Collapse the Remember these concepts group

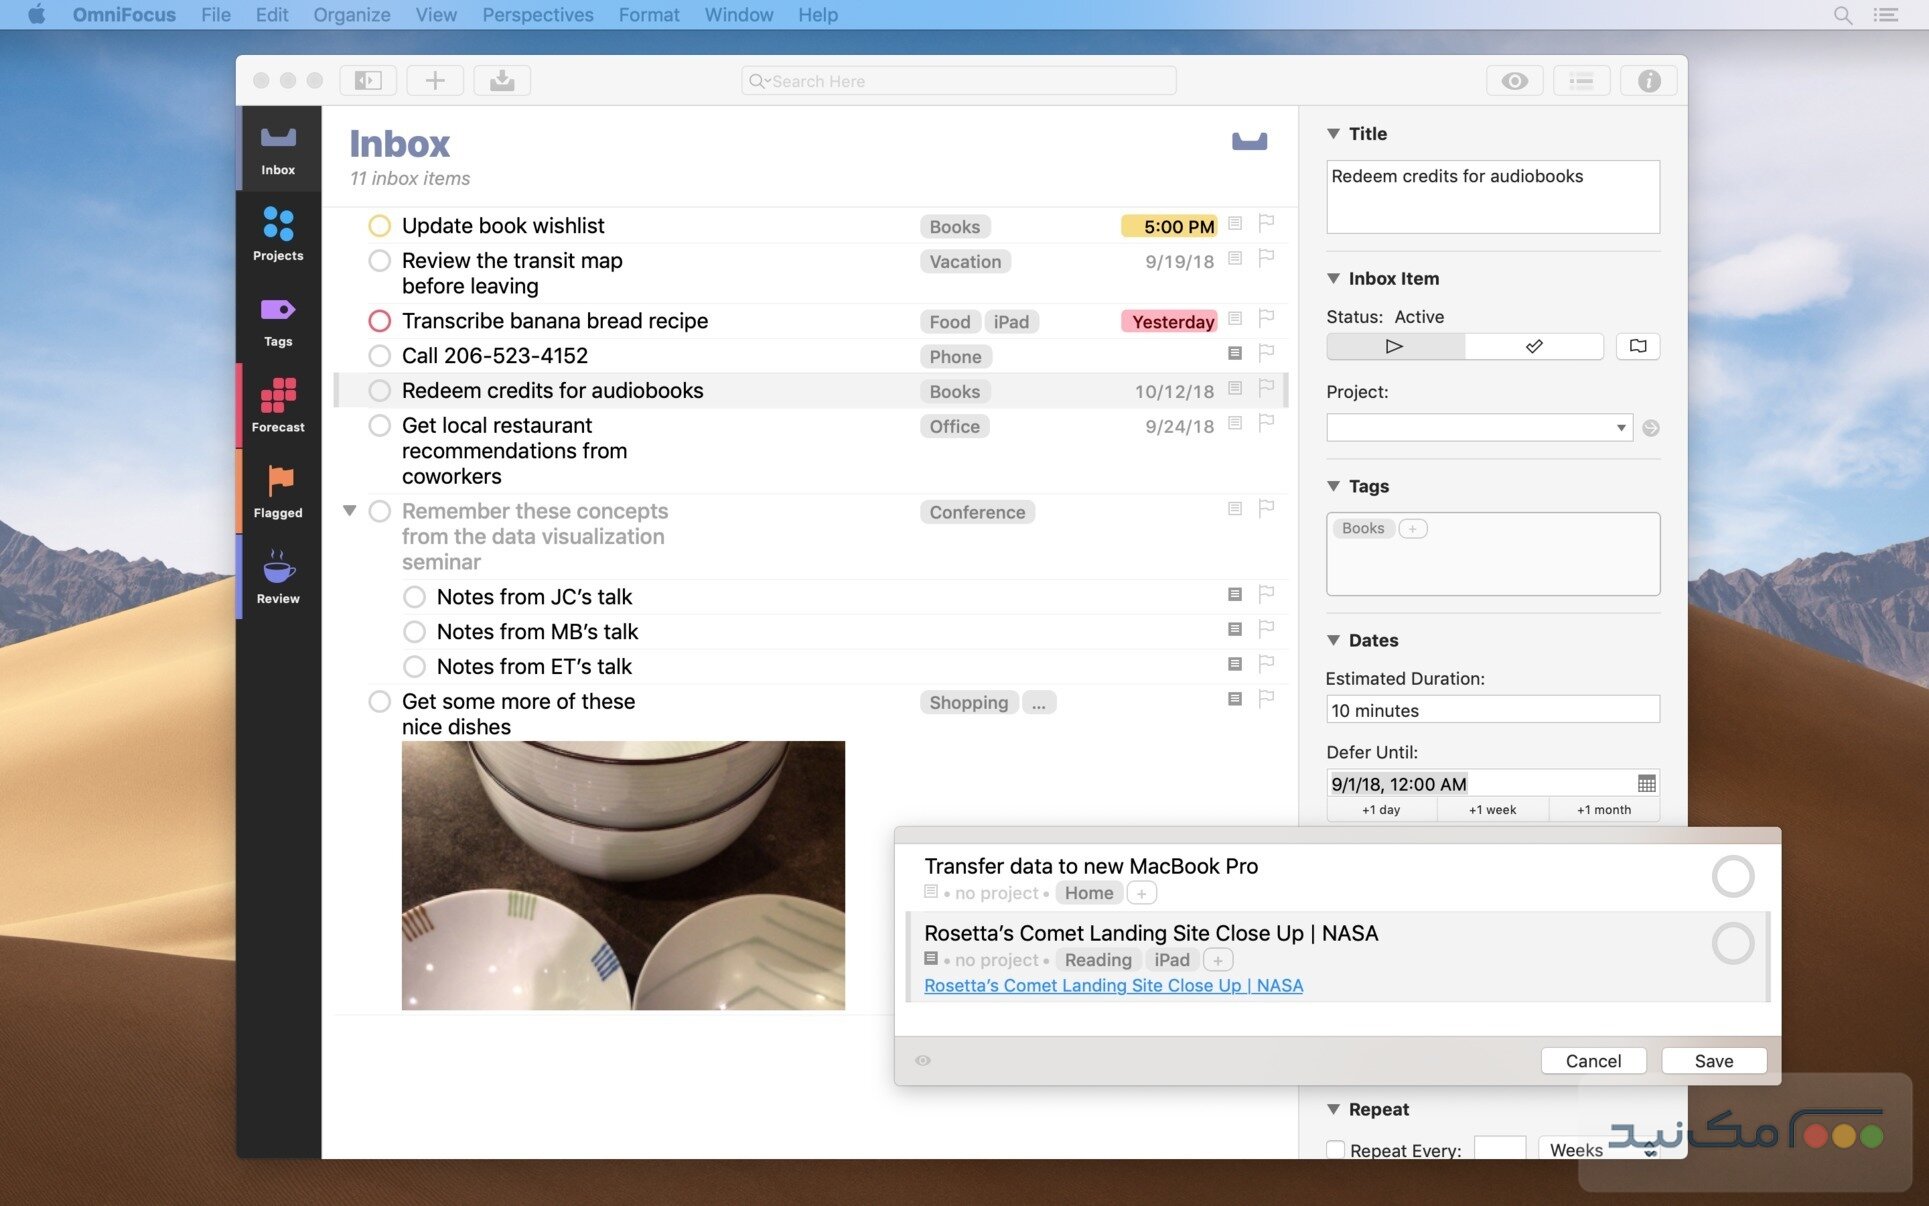pos(349,510)
